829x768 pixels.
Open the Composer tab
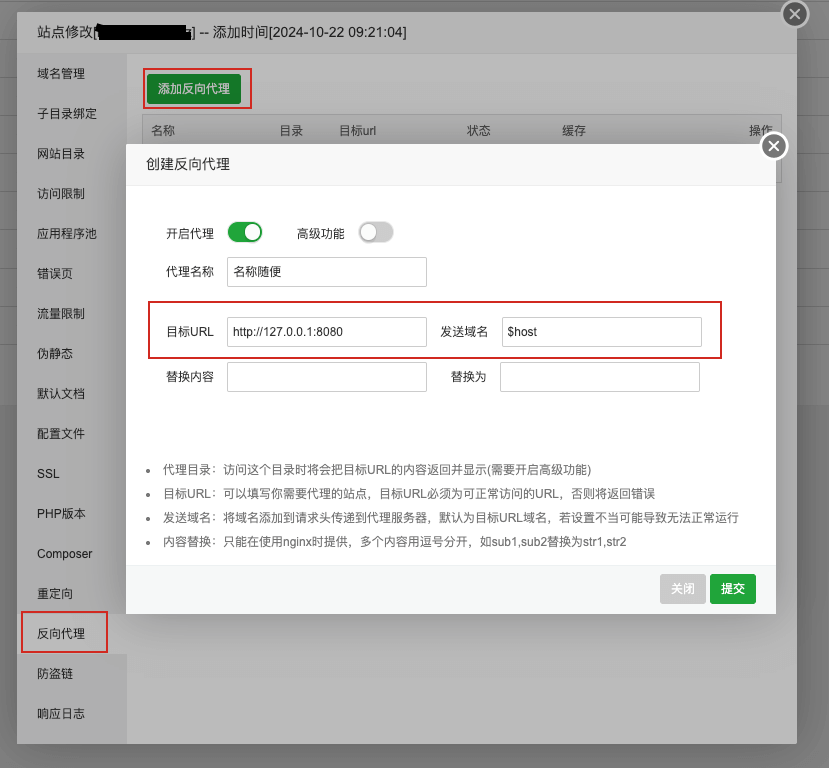pos(64,554)
